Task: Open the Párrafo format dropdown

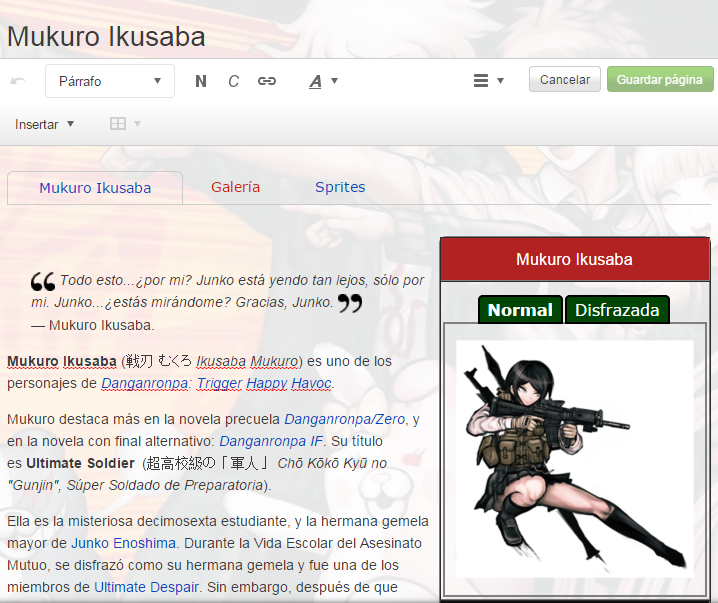Action: point(110,81)
